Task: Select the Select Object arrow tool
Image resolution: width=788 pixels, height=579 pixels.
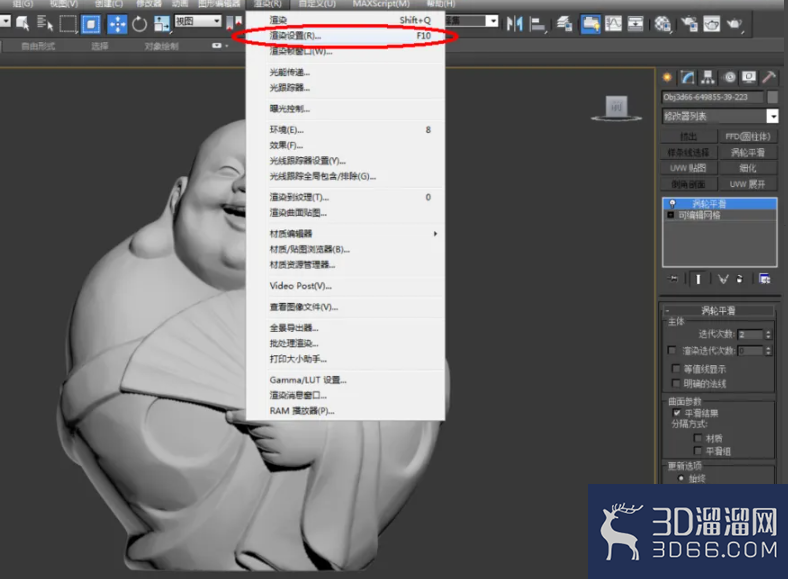Action: 23,23
